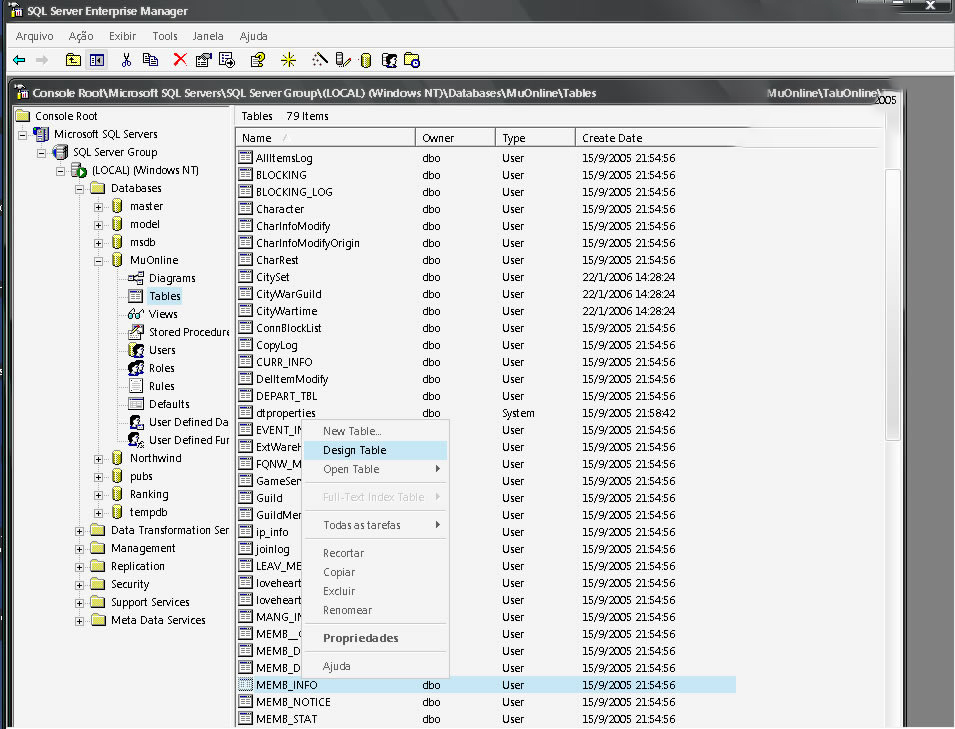Select the MEMB_NOTICE table row
Viewport: 955px width, 729px height.
293,702
